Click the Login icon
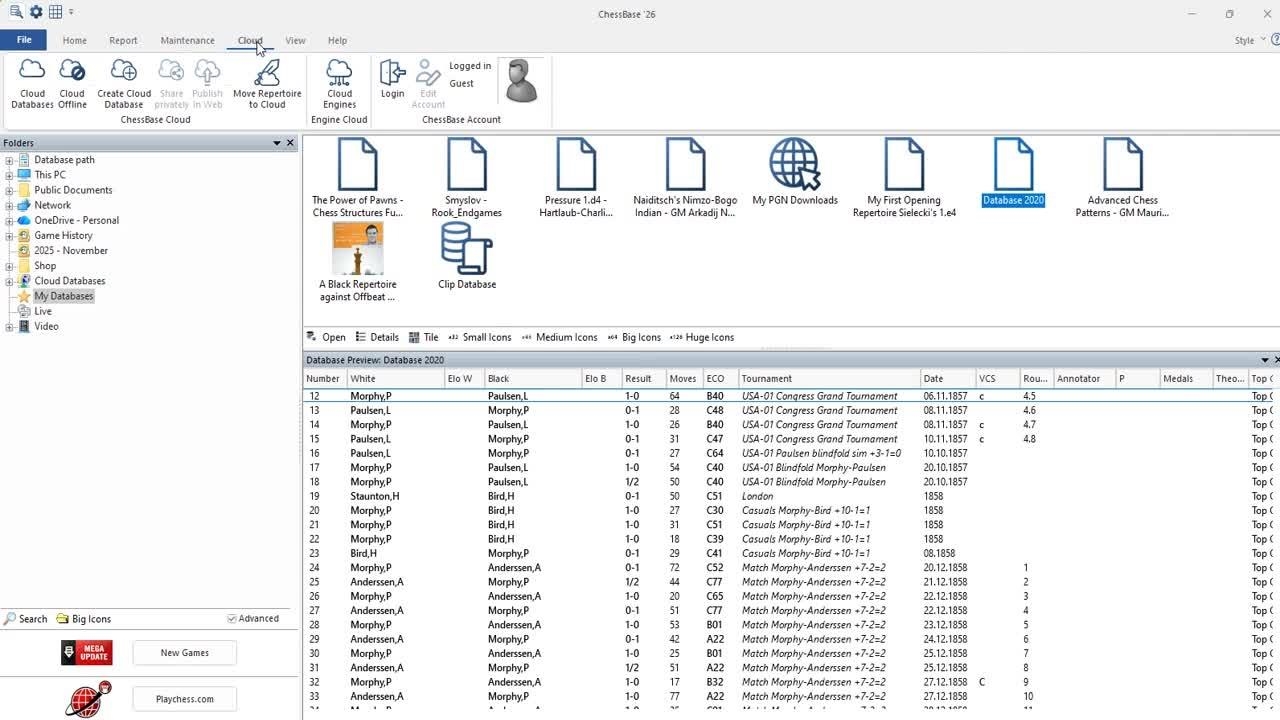The image size is (1280, 720). pos(392,80)
